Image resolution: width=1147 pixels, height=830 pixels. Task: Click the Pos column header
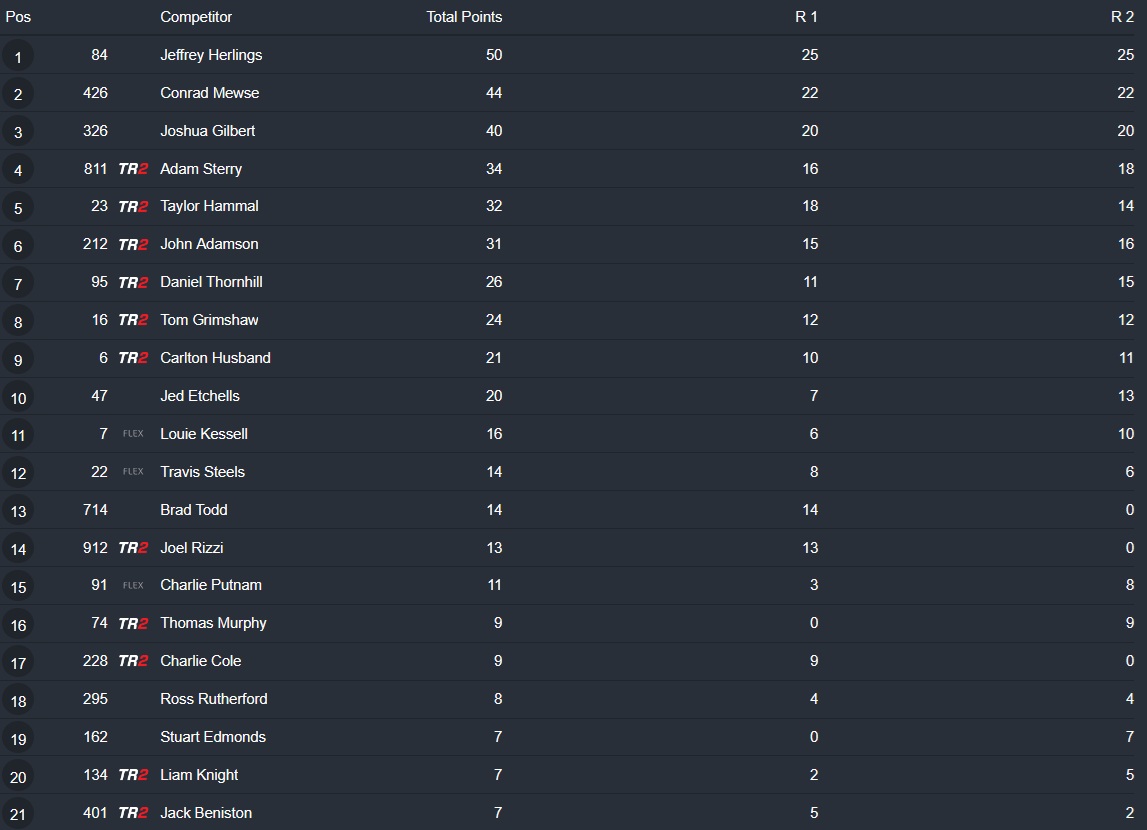tap(18, 17)
